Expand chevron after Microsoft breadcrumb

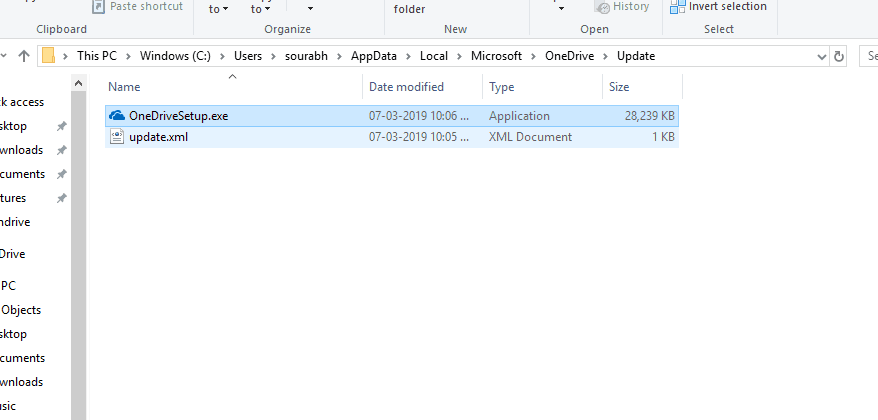pos(534,56)
